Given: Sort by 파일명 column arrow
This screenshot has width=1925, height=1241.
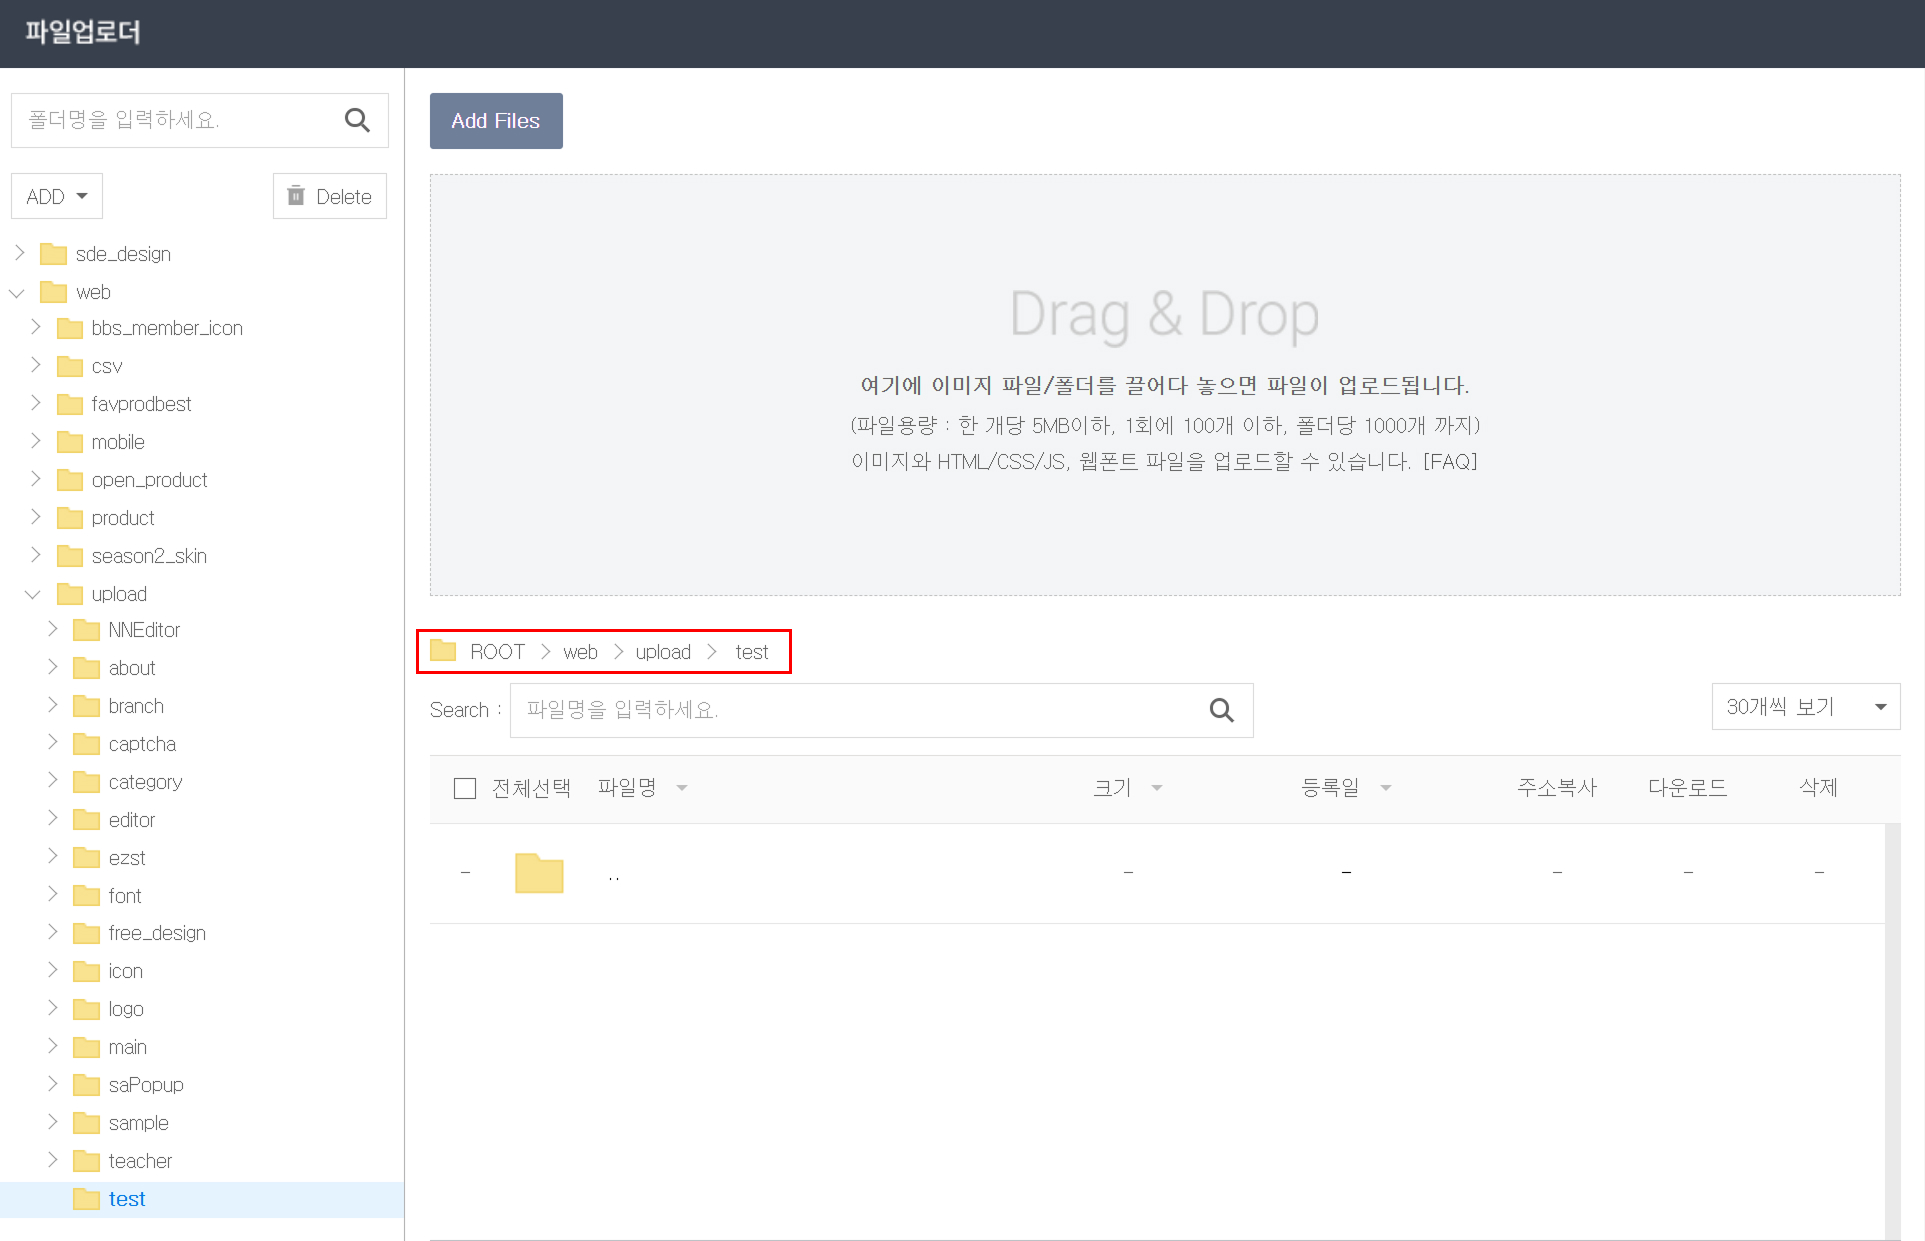Looking at the screenshot, I should click(x=682, y=788).
